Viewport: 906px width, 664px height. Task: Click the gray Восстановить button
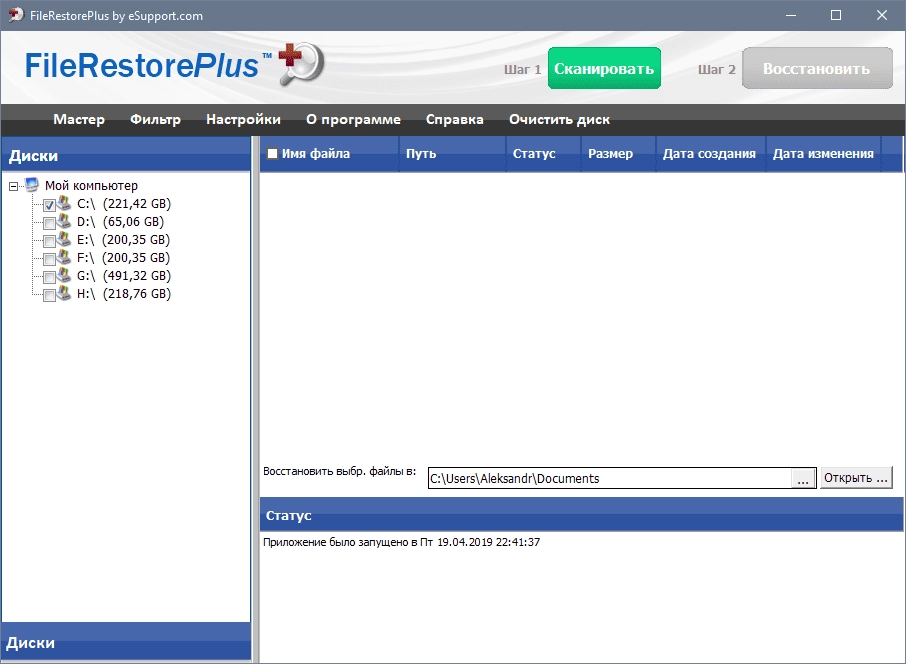coord(817,68)
